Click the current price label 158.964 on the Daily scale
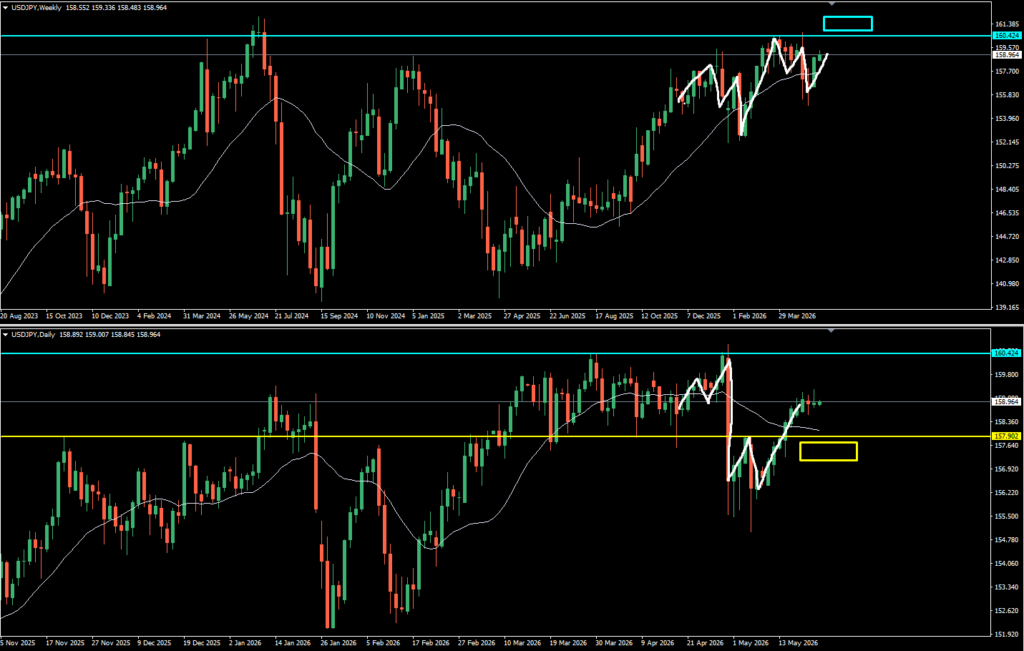Image resolution: width=1024 pixels, height=651 pixels. 1006,402
